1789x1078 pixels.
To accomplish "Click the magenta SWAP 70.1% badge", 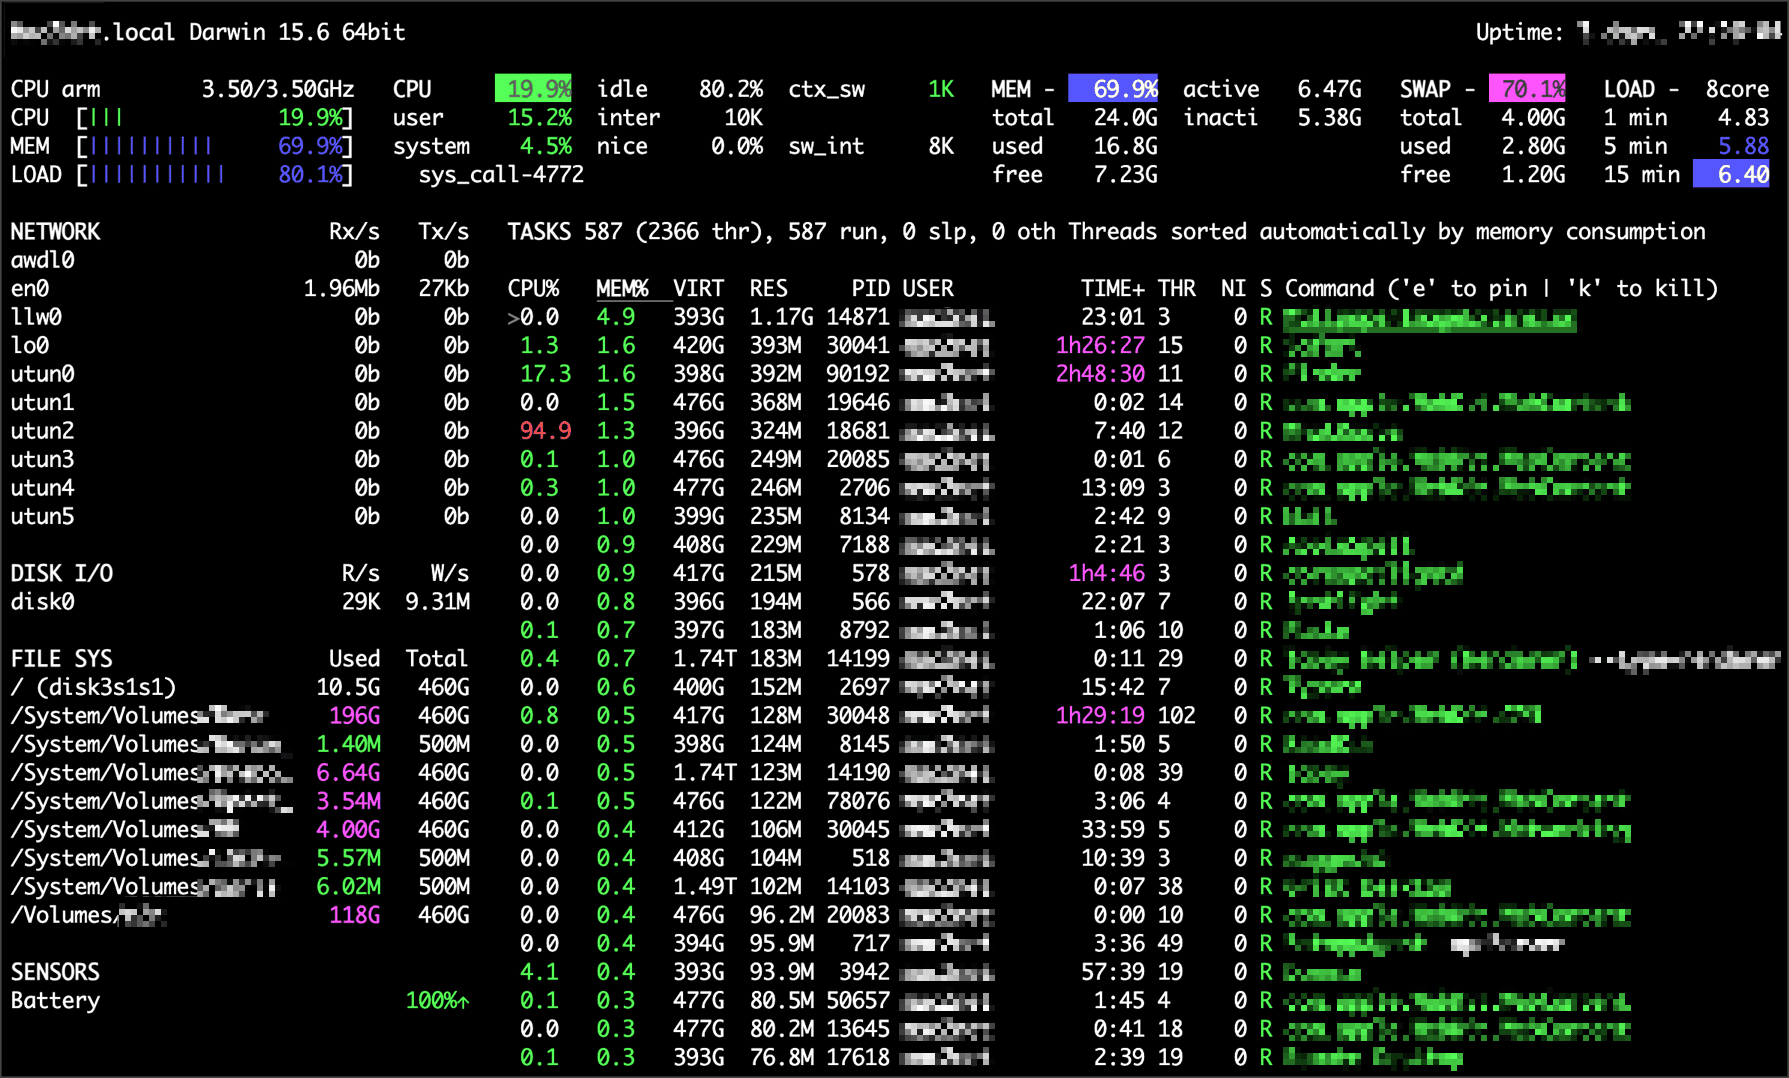I will coord(1527,89).
